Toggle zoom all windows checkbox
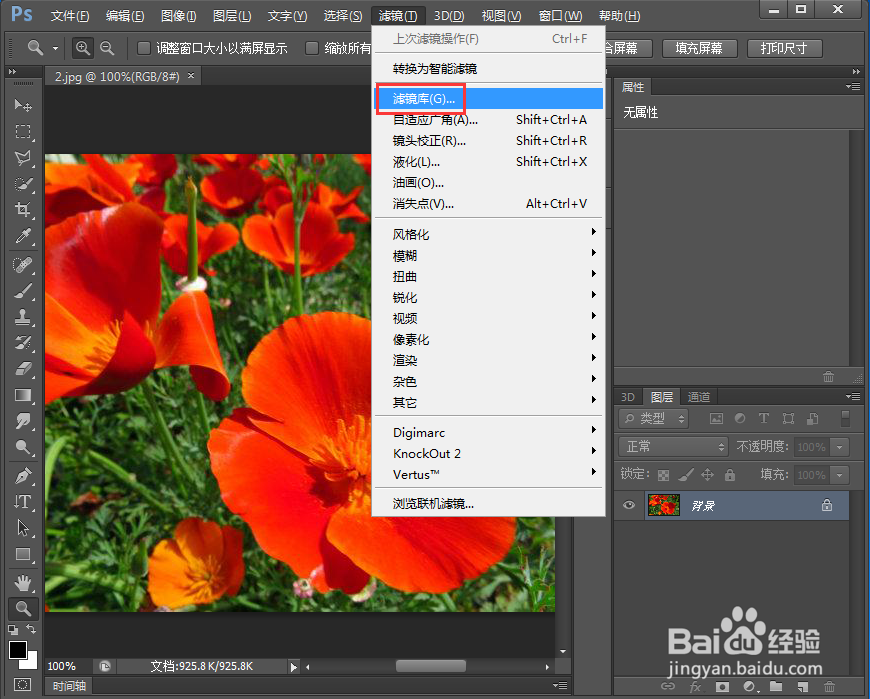Image resolution: width=870 pixels, height=699 pixels. (312, 48)
